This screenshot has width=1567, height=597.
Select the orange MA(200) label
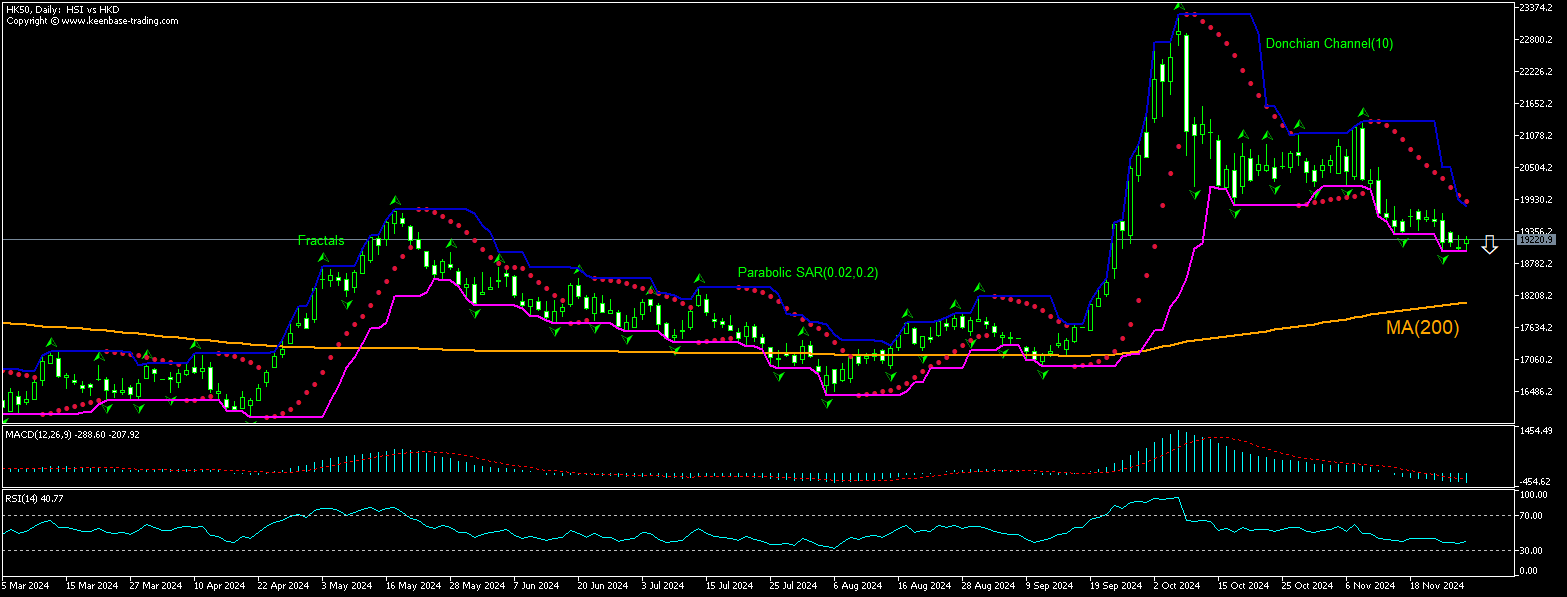coord(1422,327)
